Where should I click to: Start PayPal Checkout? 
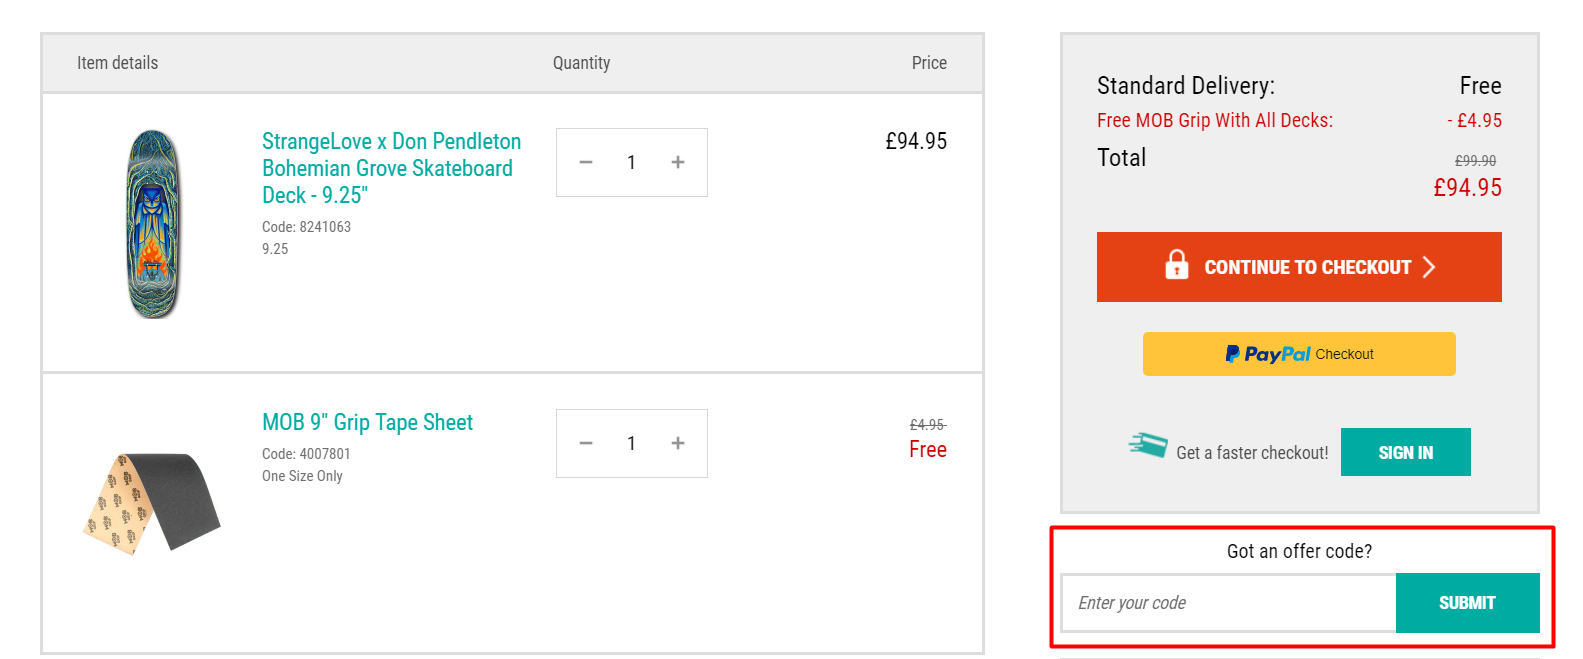pyautogui.click(x=1299, y=353)
